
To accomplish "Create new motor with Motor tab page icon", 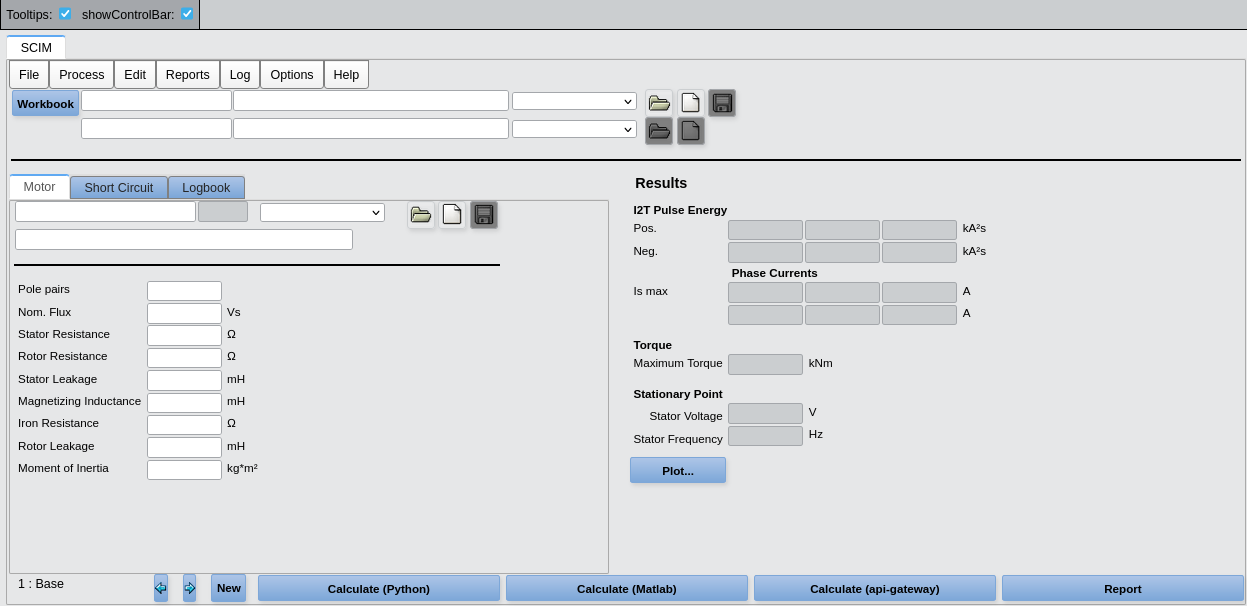I will coord(452,215).
